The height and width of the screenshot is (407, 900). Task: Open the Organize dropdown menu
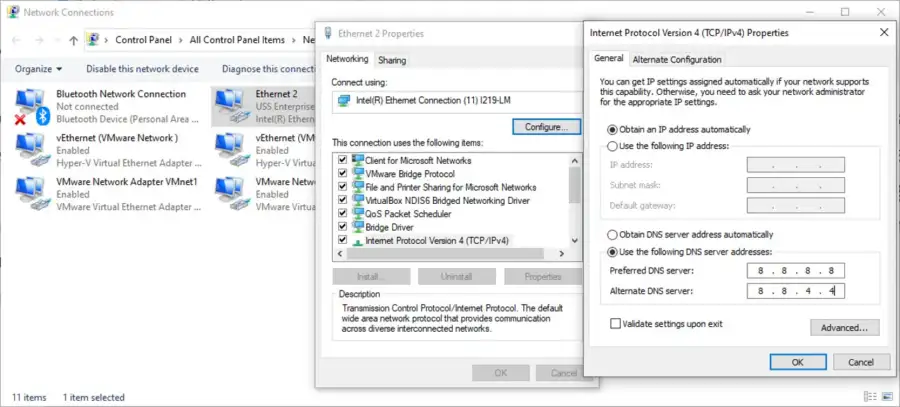pos(38,69)
